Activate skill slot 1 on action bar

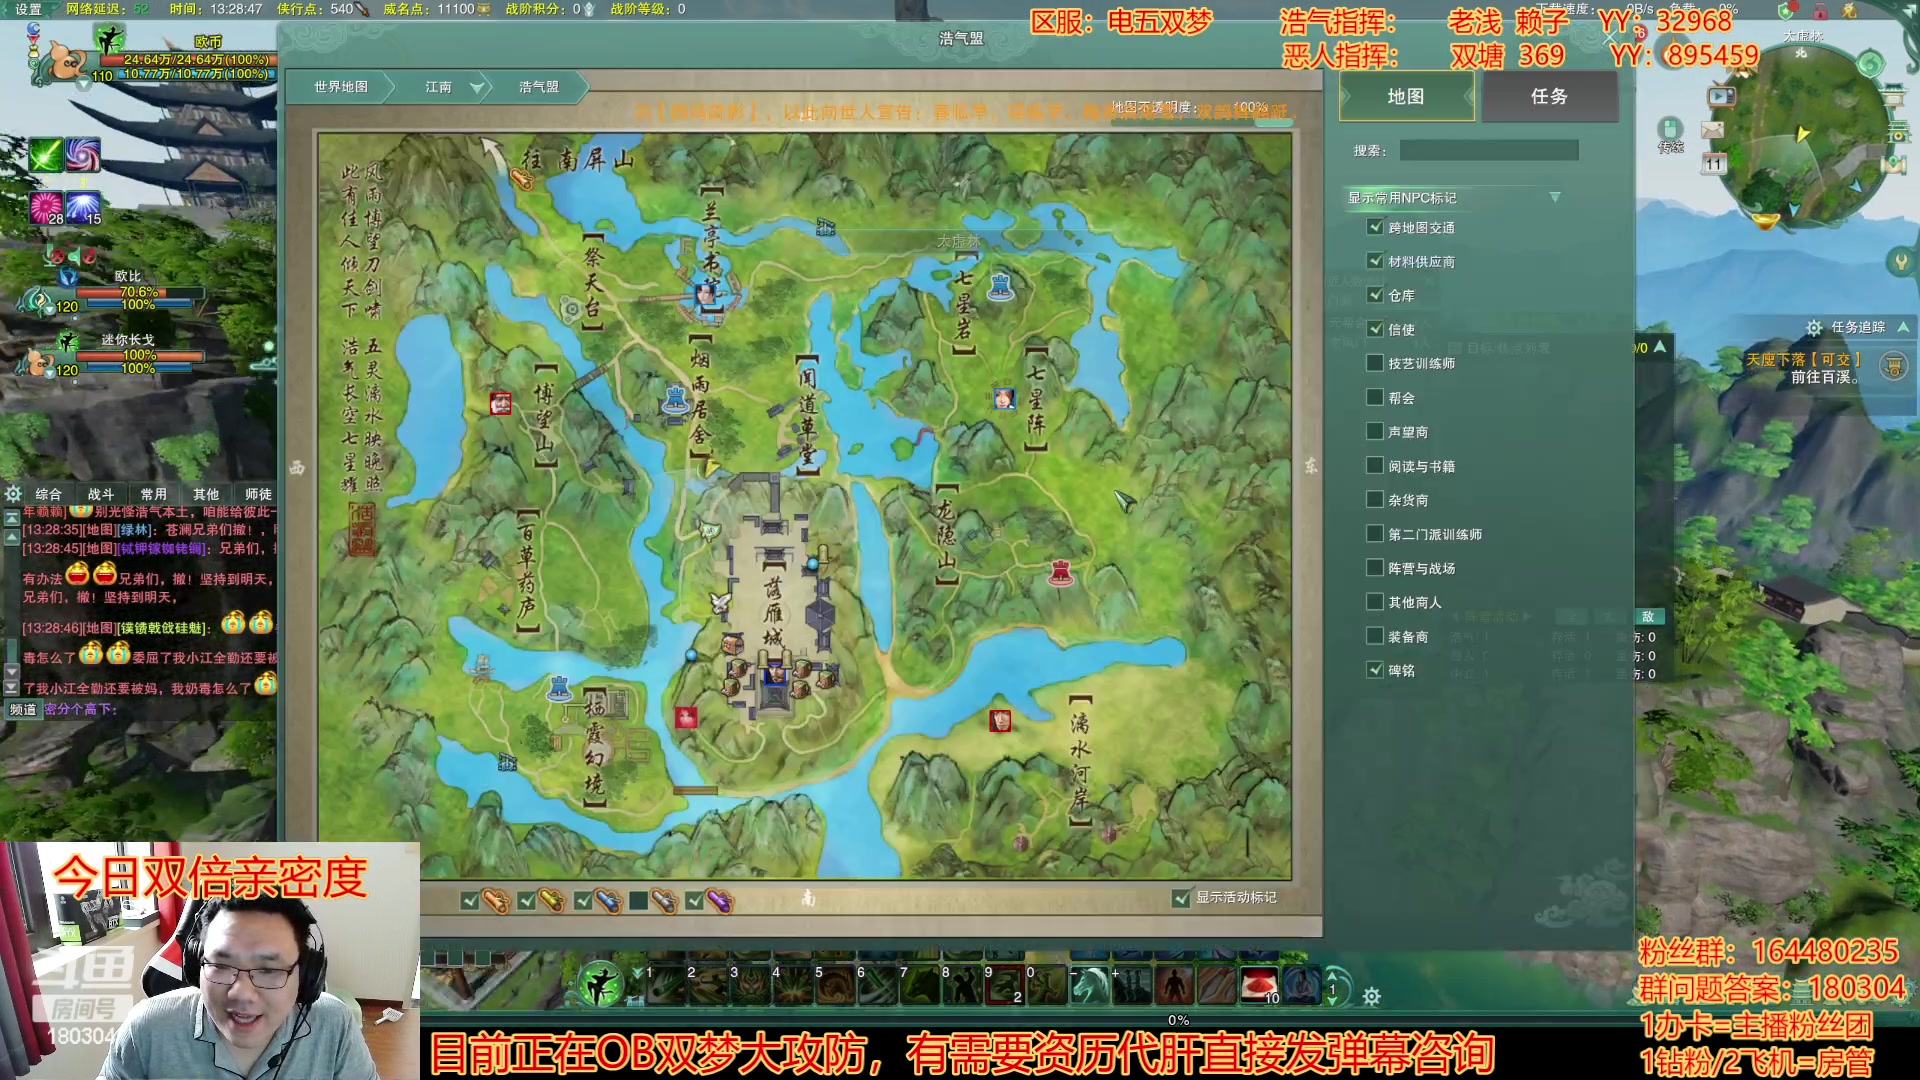pos(663,985)
